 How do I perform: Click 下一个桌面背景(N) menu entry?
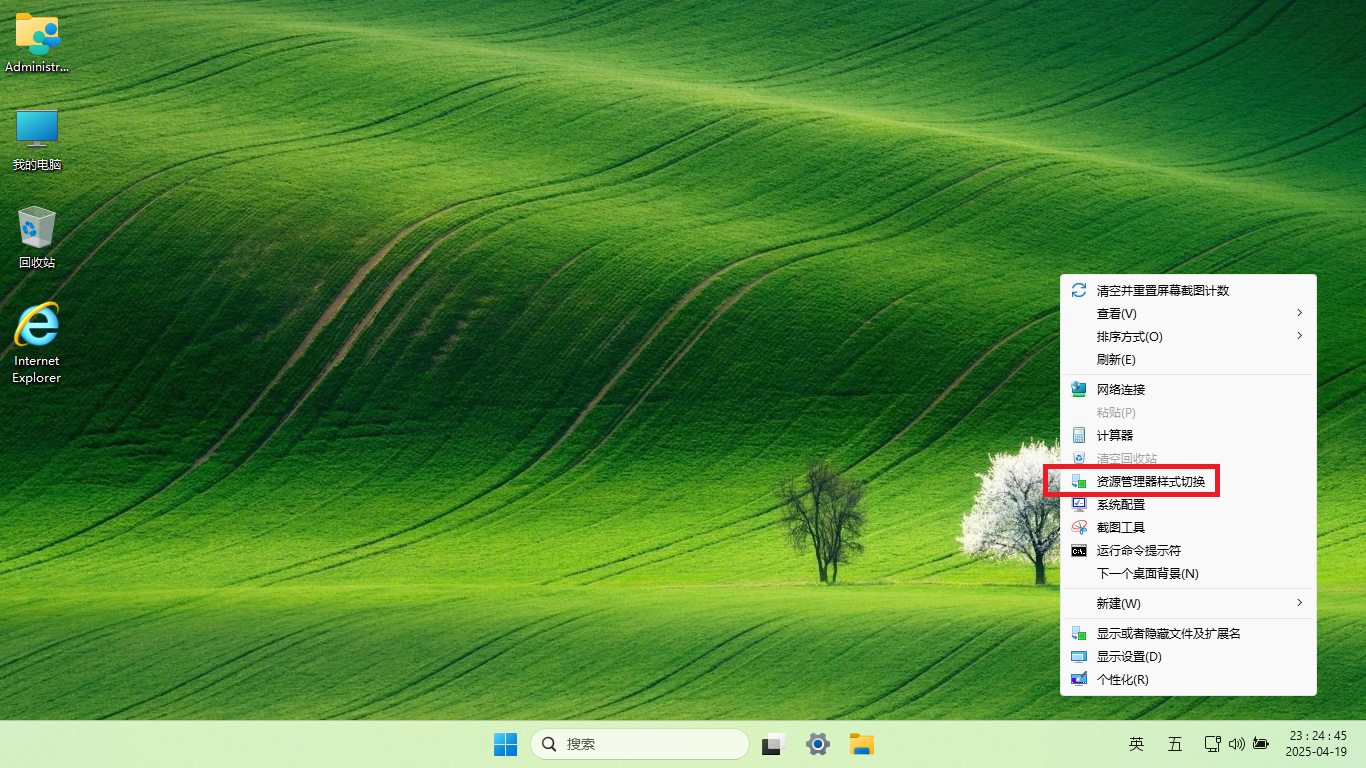(1188, 573)
